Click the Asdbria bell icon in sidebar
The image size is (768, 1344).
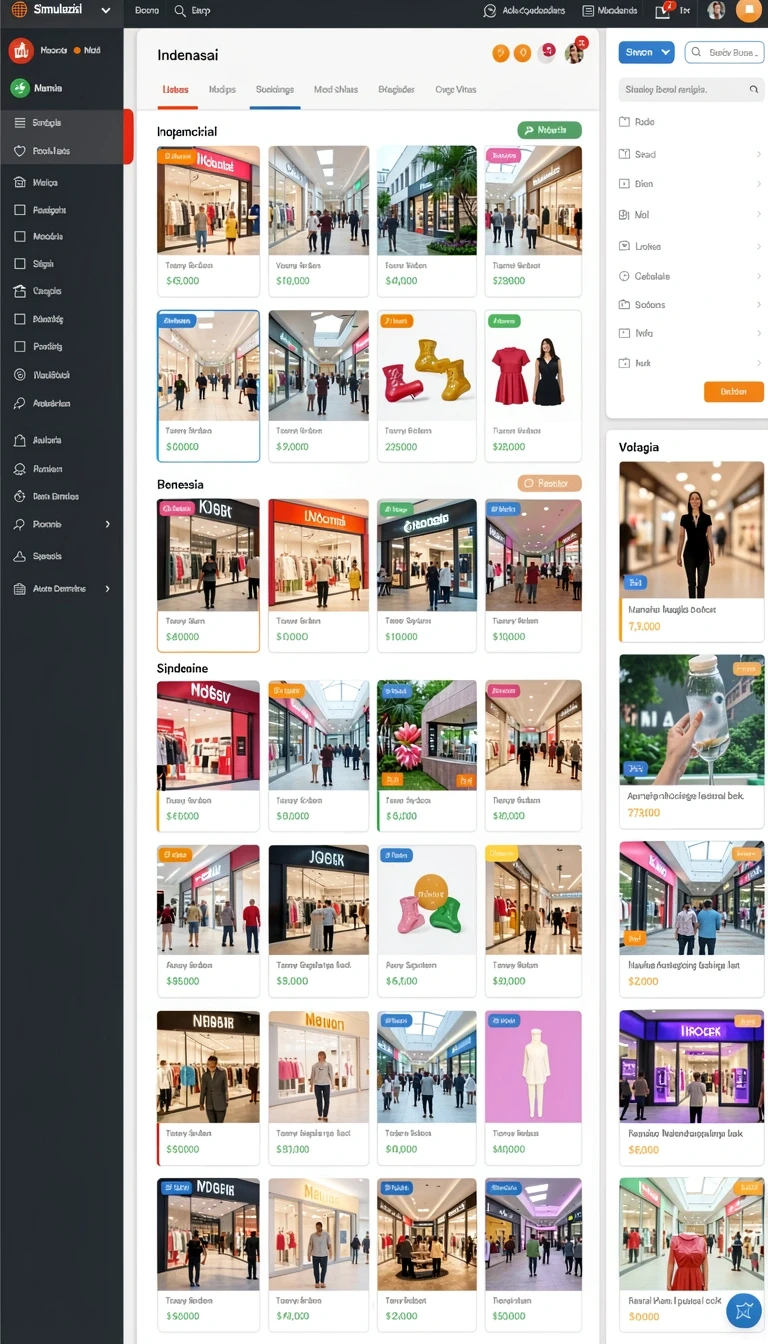(20, 440)
